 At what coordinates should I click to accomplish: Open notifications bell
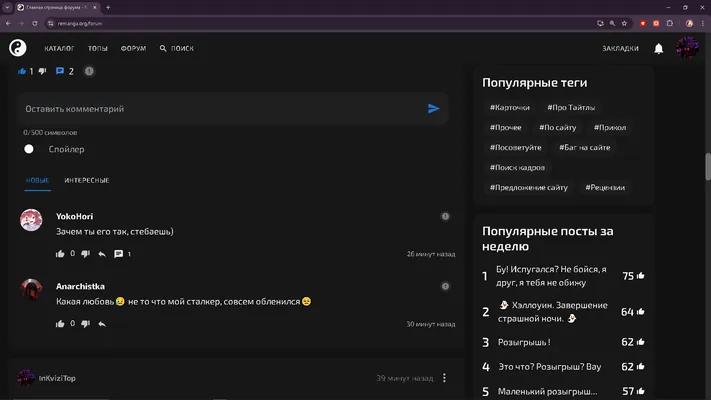point(658,48)
